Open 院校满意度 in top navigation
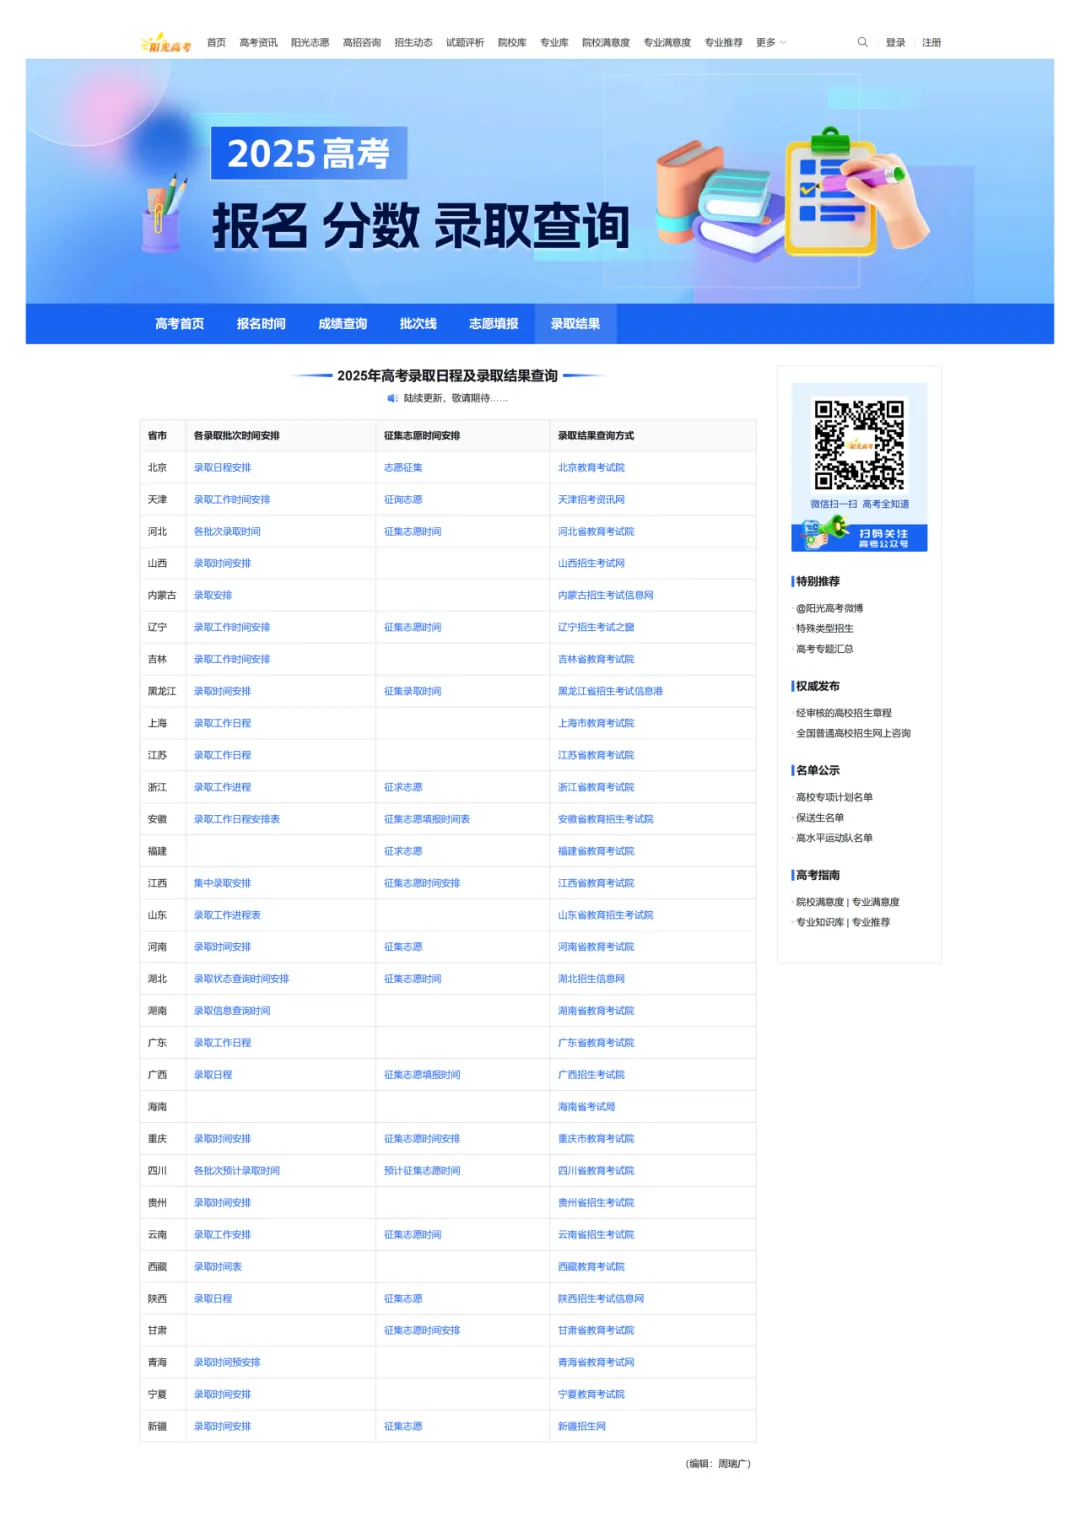The height and width of the screenshot is (1527, 1080). coord(606,43)
